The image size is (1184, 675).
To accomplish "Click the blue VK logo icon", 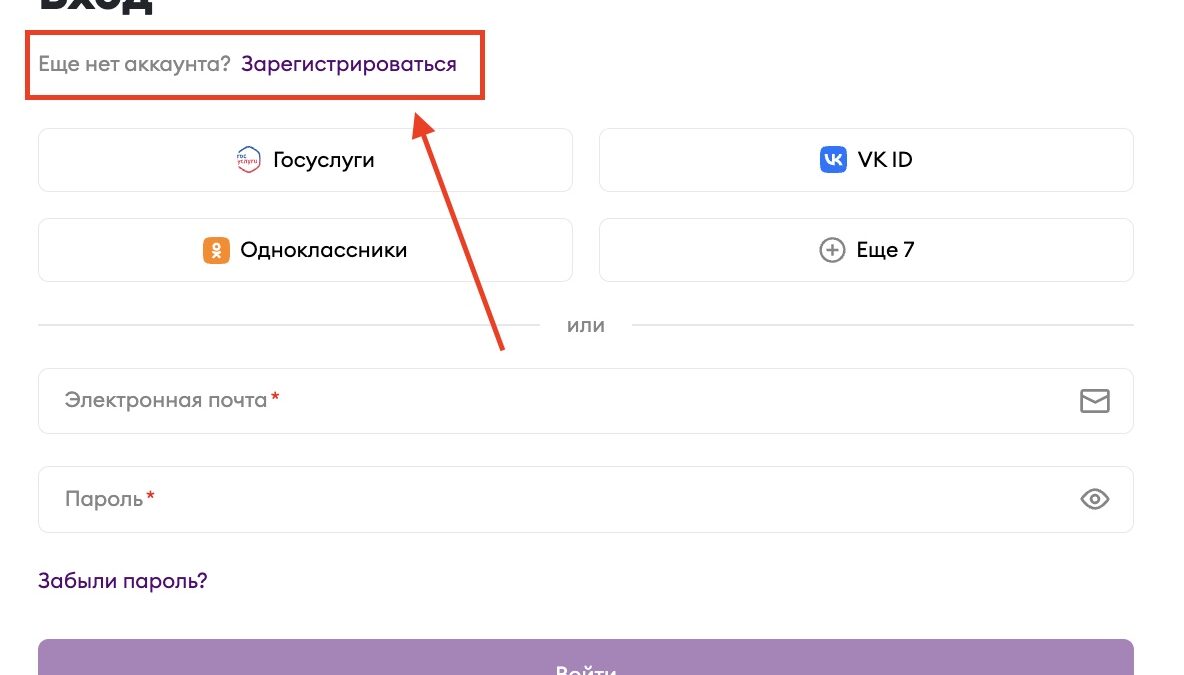I will point(833,160).
